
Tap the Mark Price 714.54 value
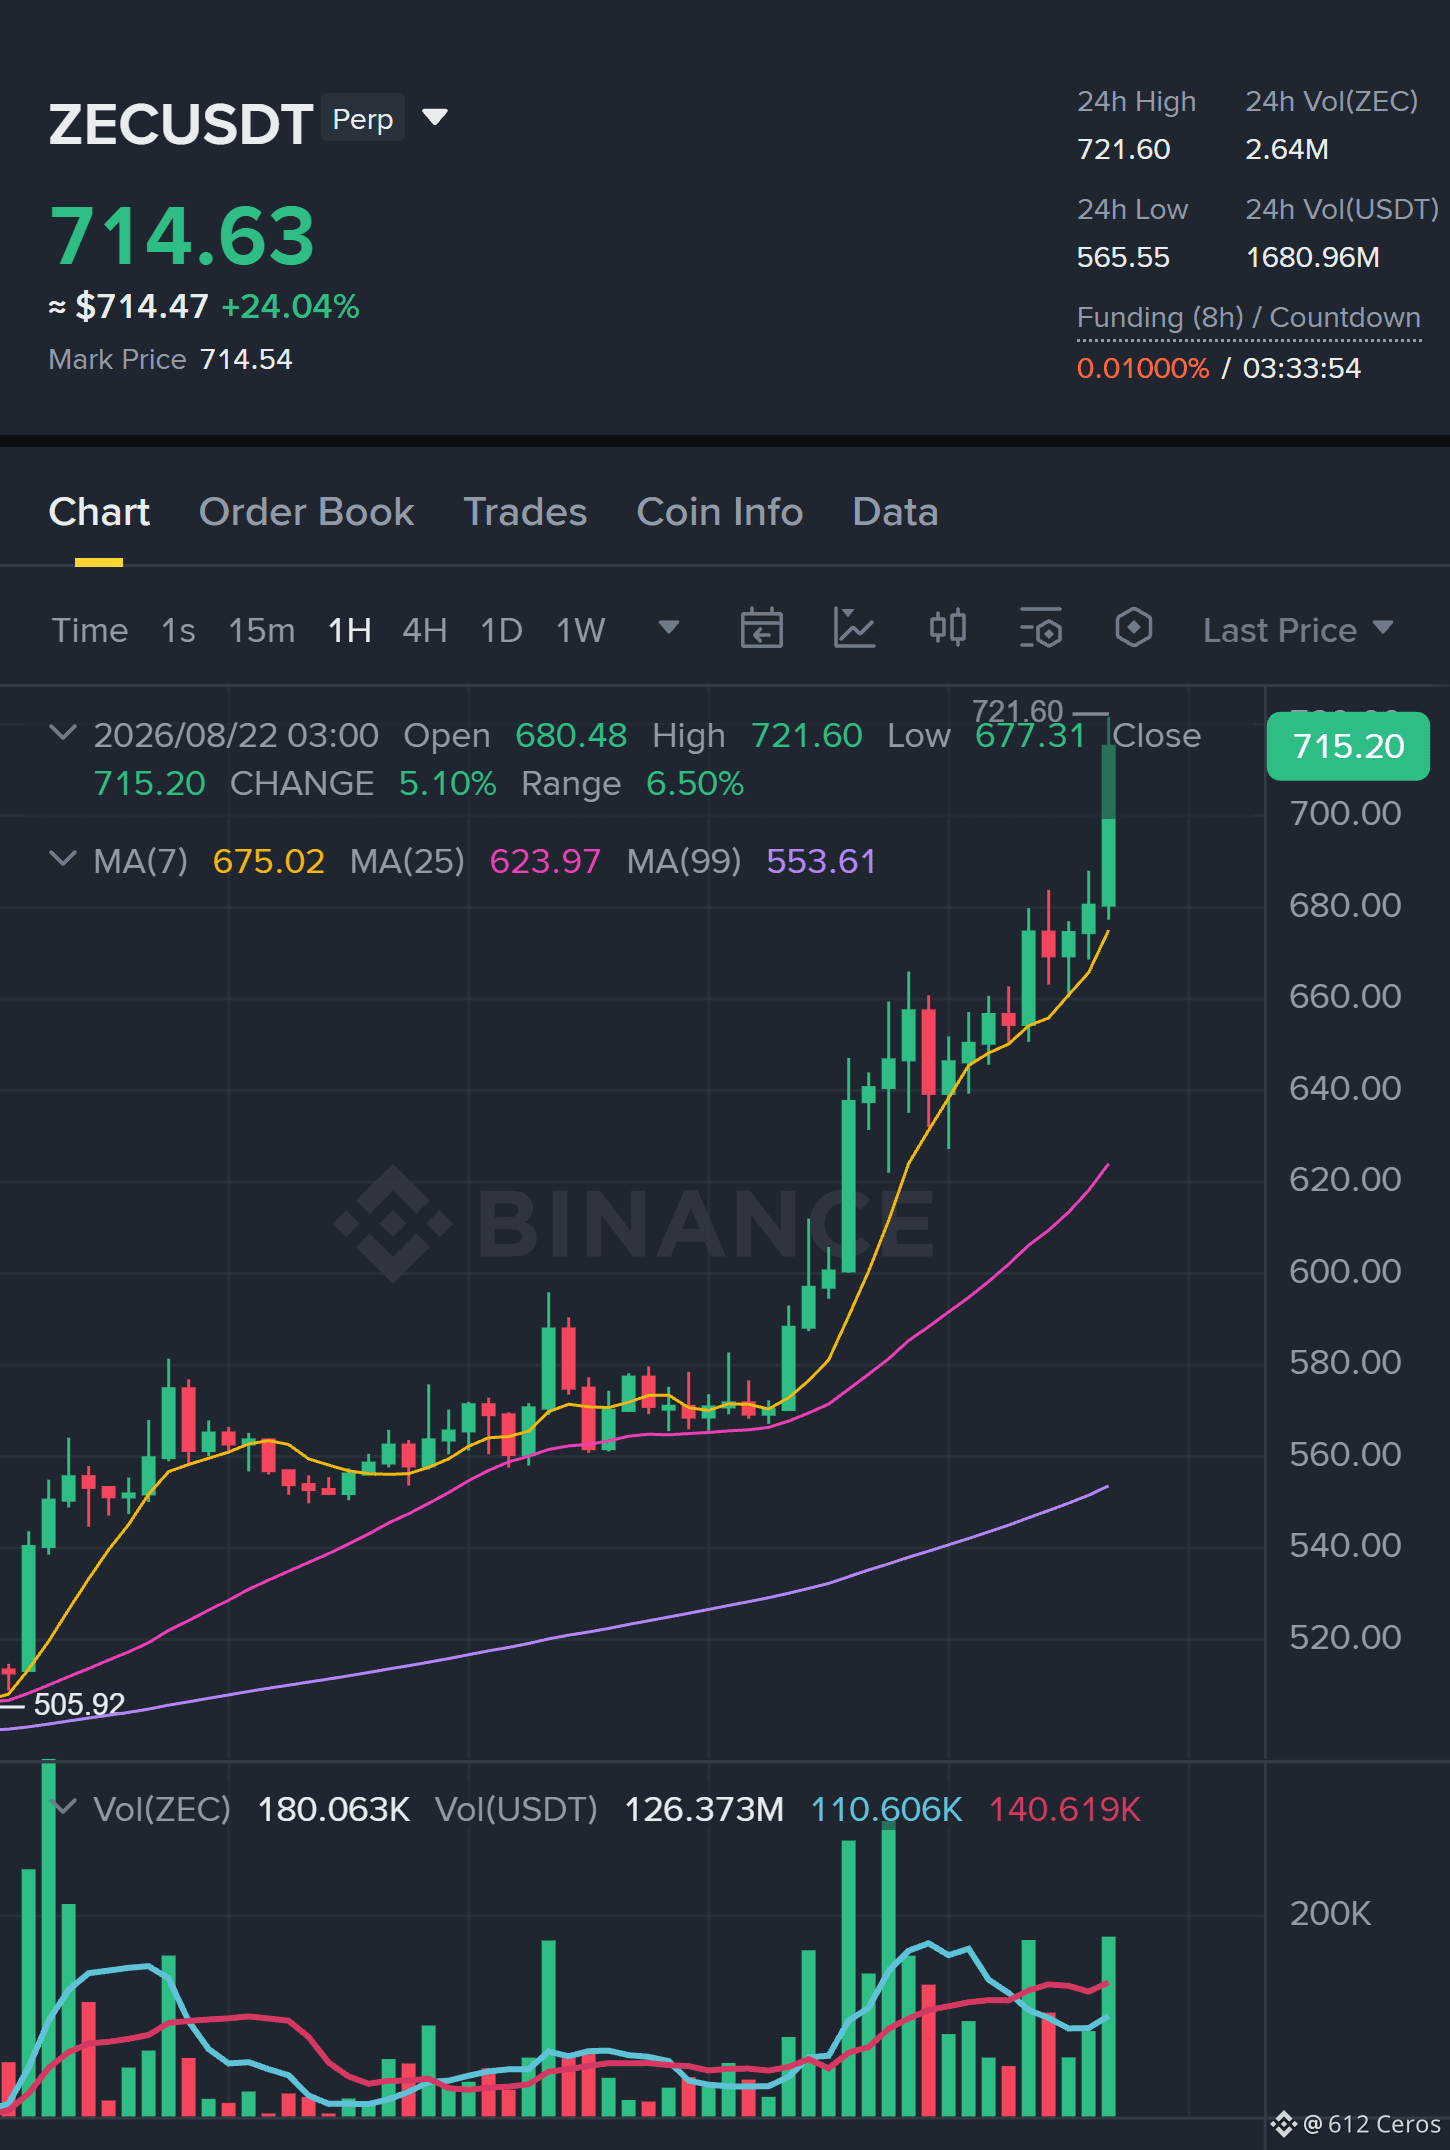point(246,359)
